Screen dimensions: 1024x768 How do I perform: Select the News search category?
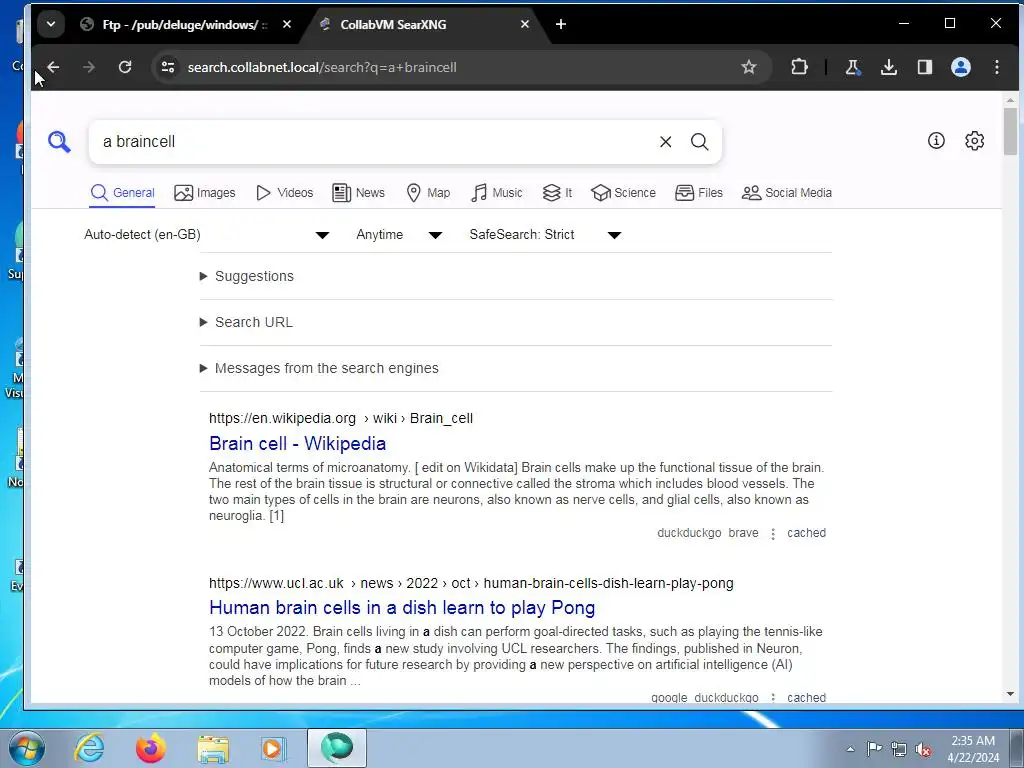359,193
